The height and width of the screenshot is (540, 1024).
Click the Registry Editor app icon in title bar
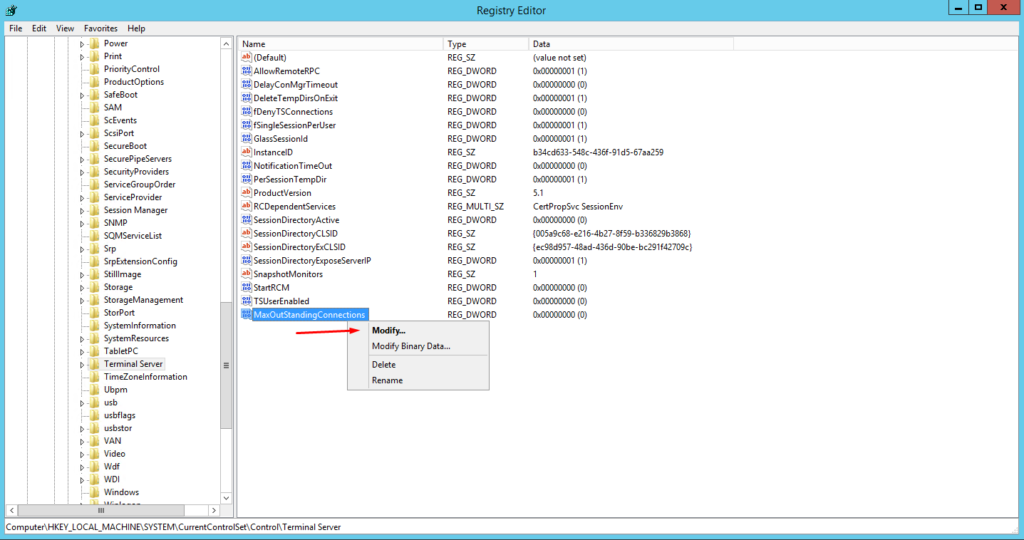click(10, 10)
